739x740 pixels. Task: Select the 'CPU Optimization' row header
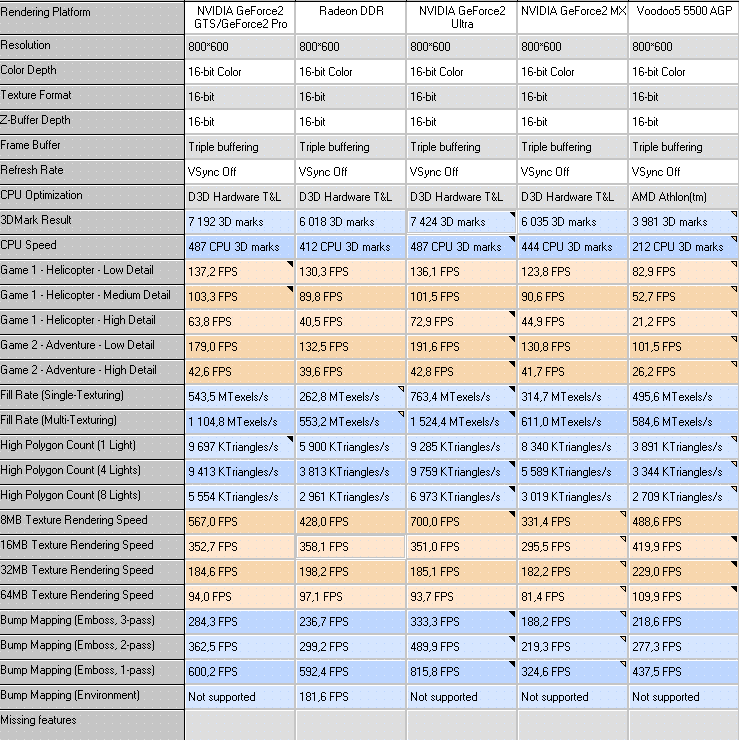tap(92, 197)
